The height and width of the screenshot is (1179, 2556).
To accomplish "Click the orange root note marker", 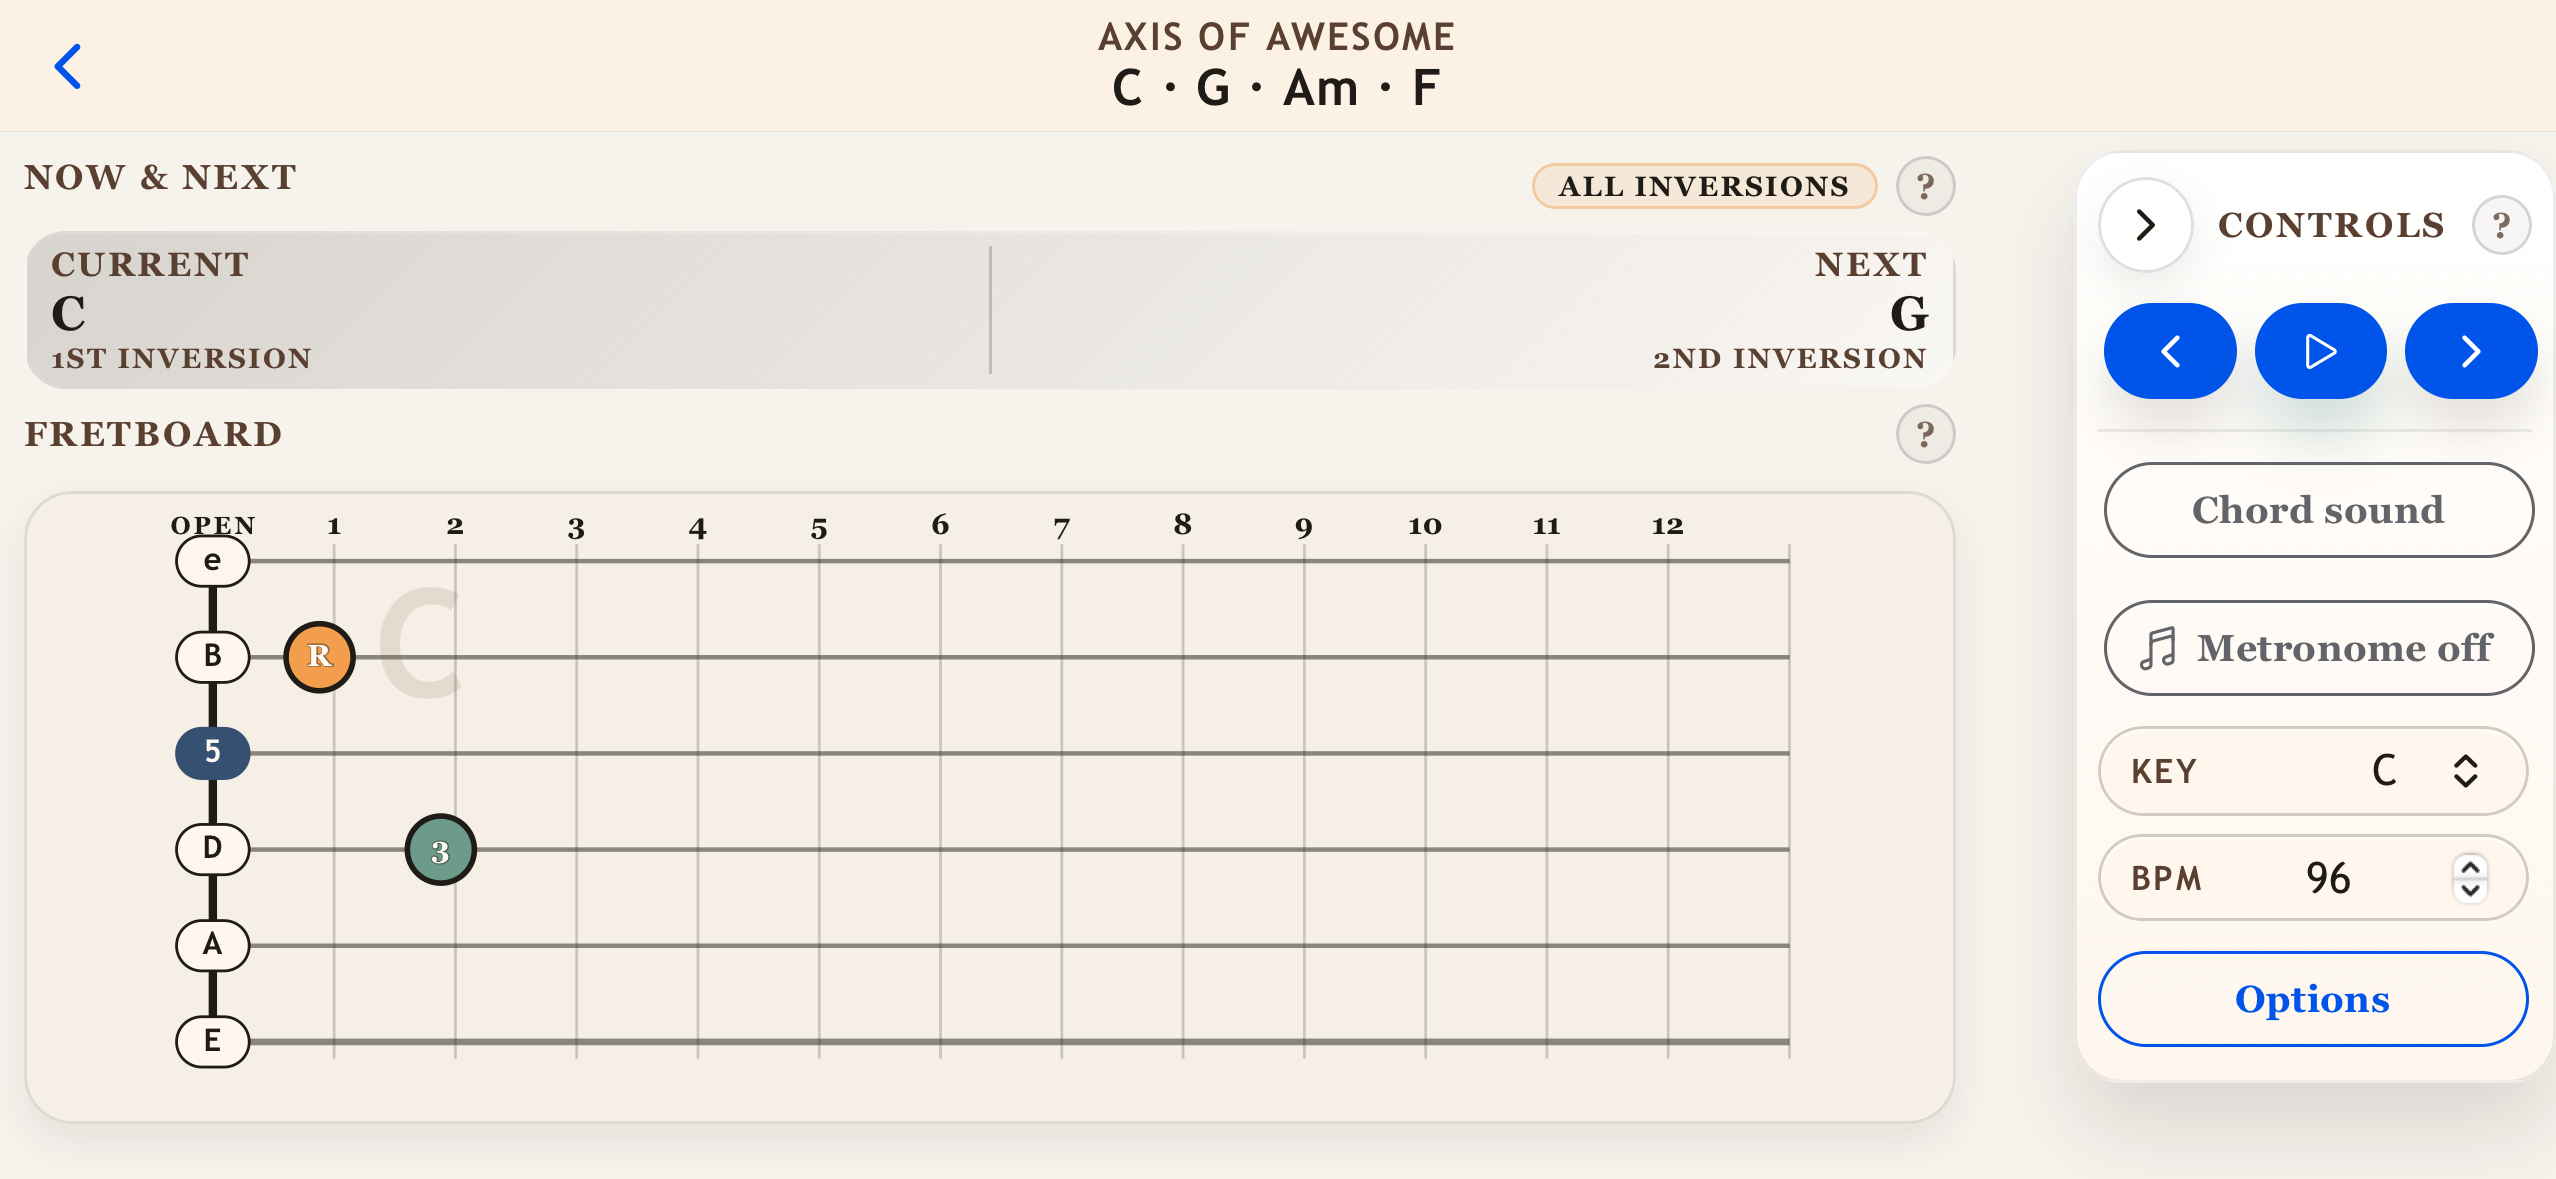I will pyautogui.click(x=319, y=657).
